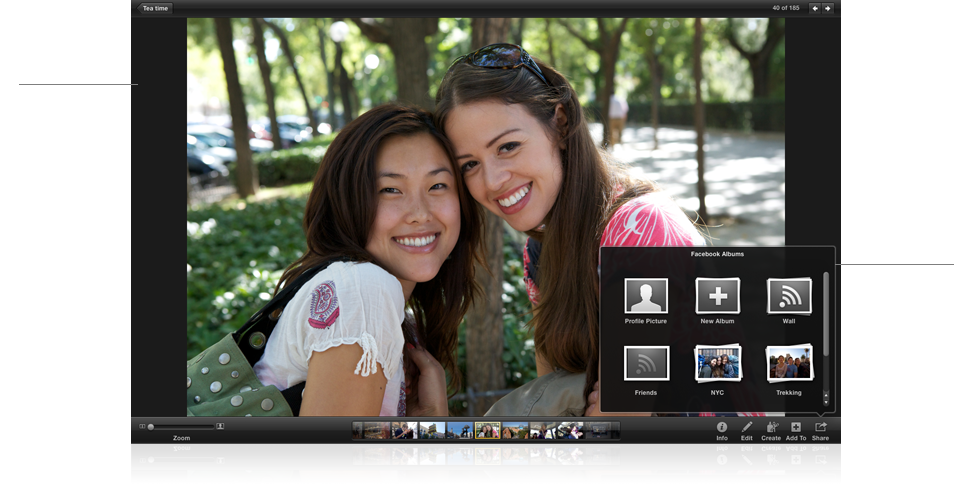Go to the next photo arrow
This screenshot has width=980, height=485.
click(827, 8)
